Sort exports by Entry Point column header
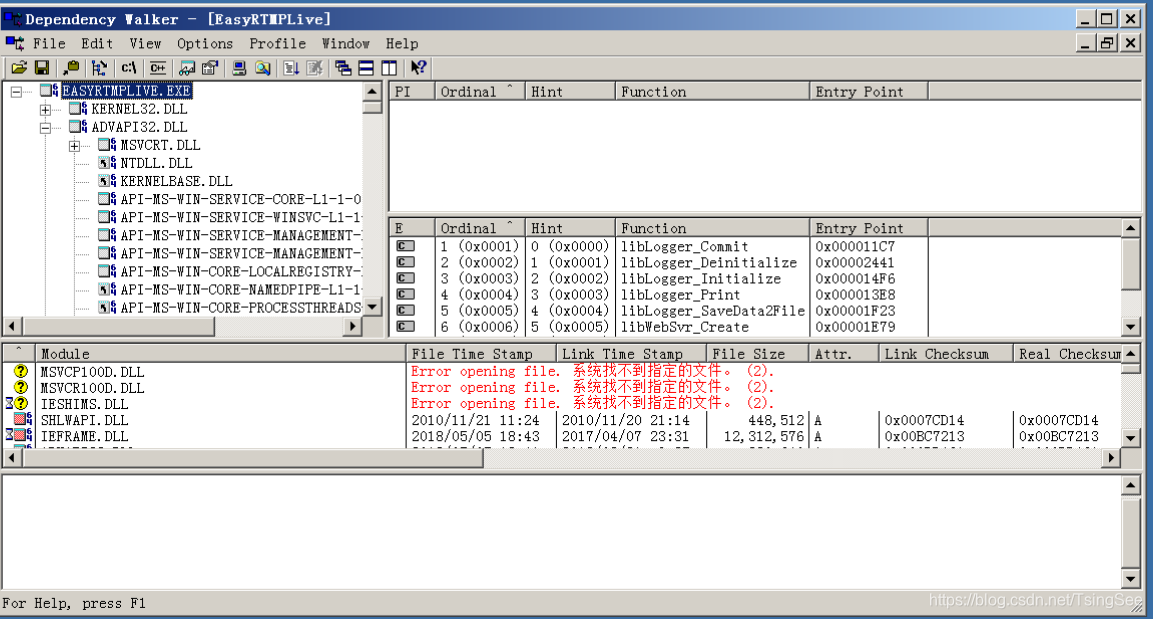1153x619 pixels. (x=868, y=228)
